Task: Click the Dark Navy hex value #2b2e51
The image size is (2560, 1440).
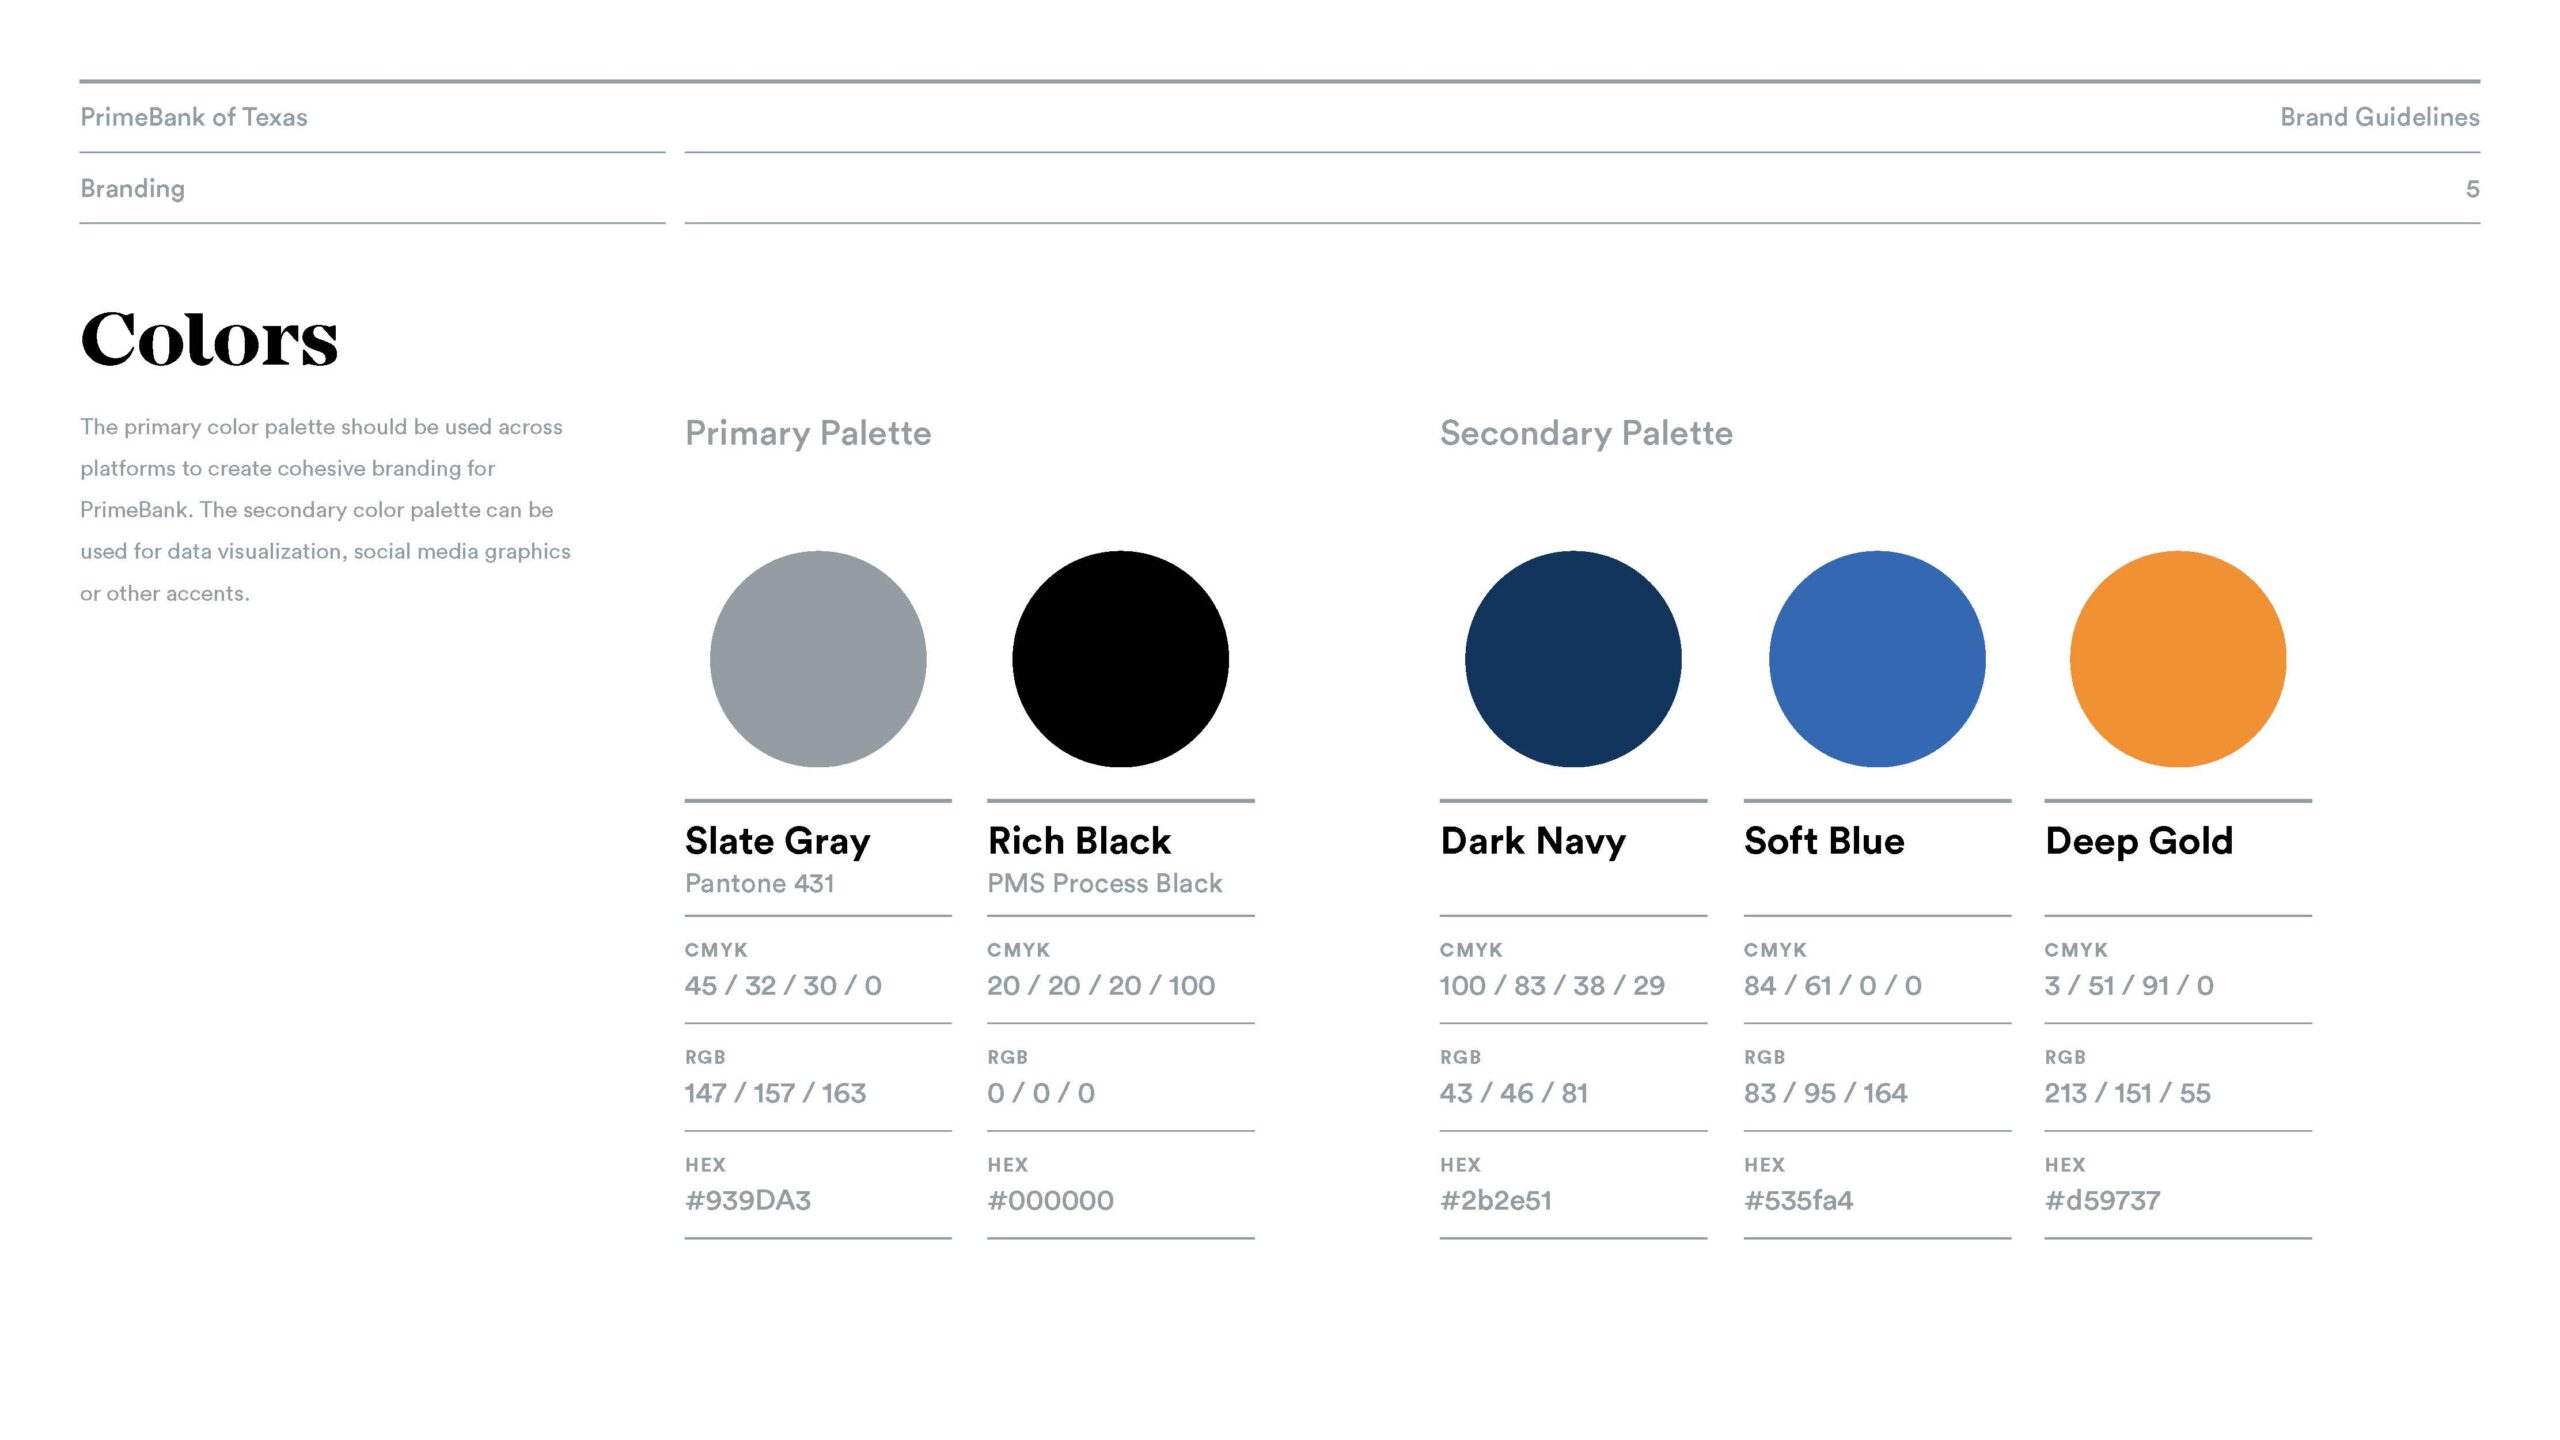Action: tap(1496, 1200)
